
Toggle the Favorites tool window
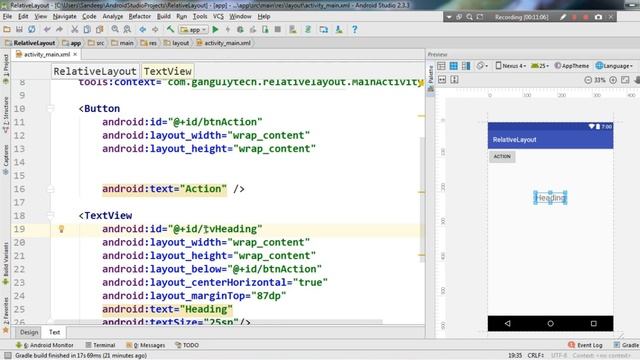[x=6, y=315]
